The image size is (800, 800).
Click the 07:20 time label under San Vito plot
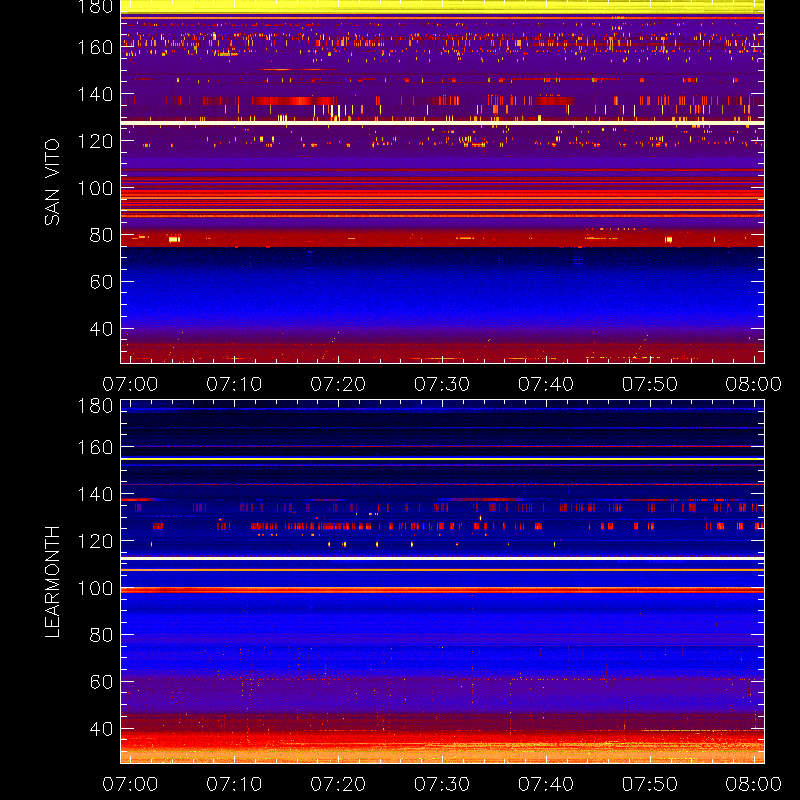pos(338,384)
